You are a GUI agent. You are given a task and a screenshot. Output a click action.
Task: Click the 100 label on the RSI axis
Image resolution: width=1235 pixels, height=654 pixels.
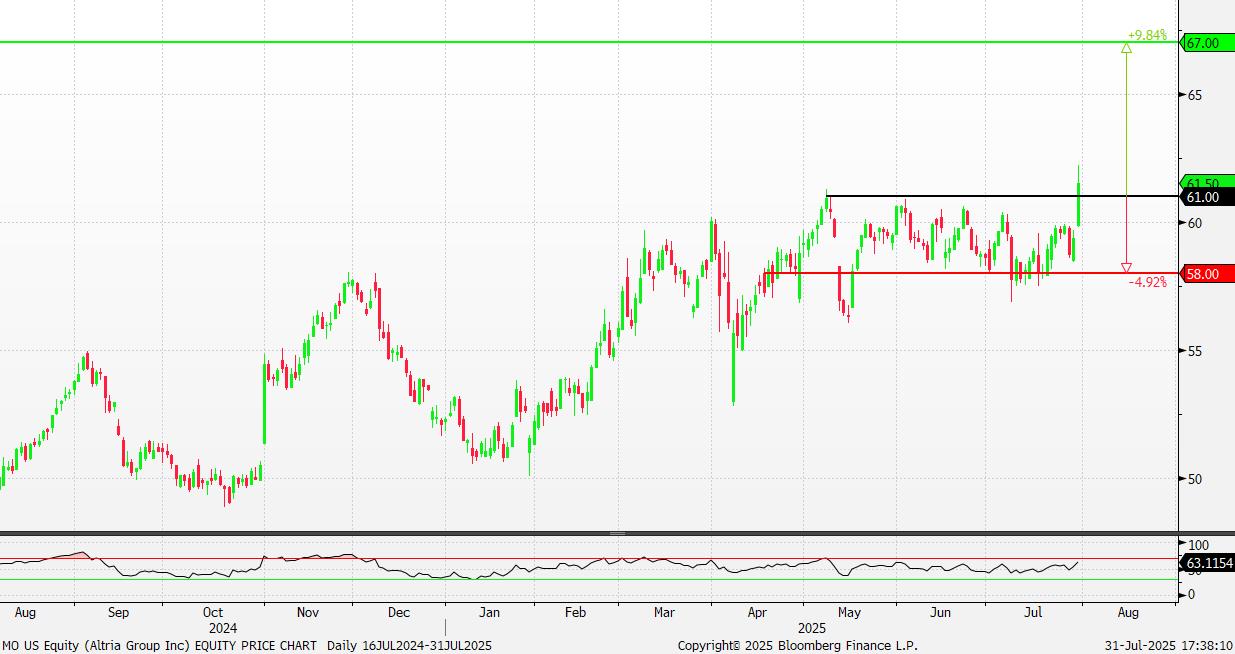point(1197,545)
